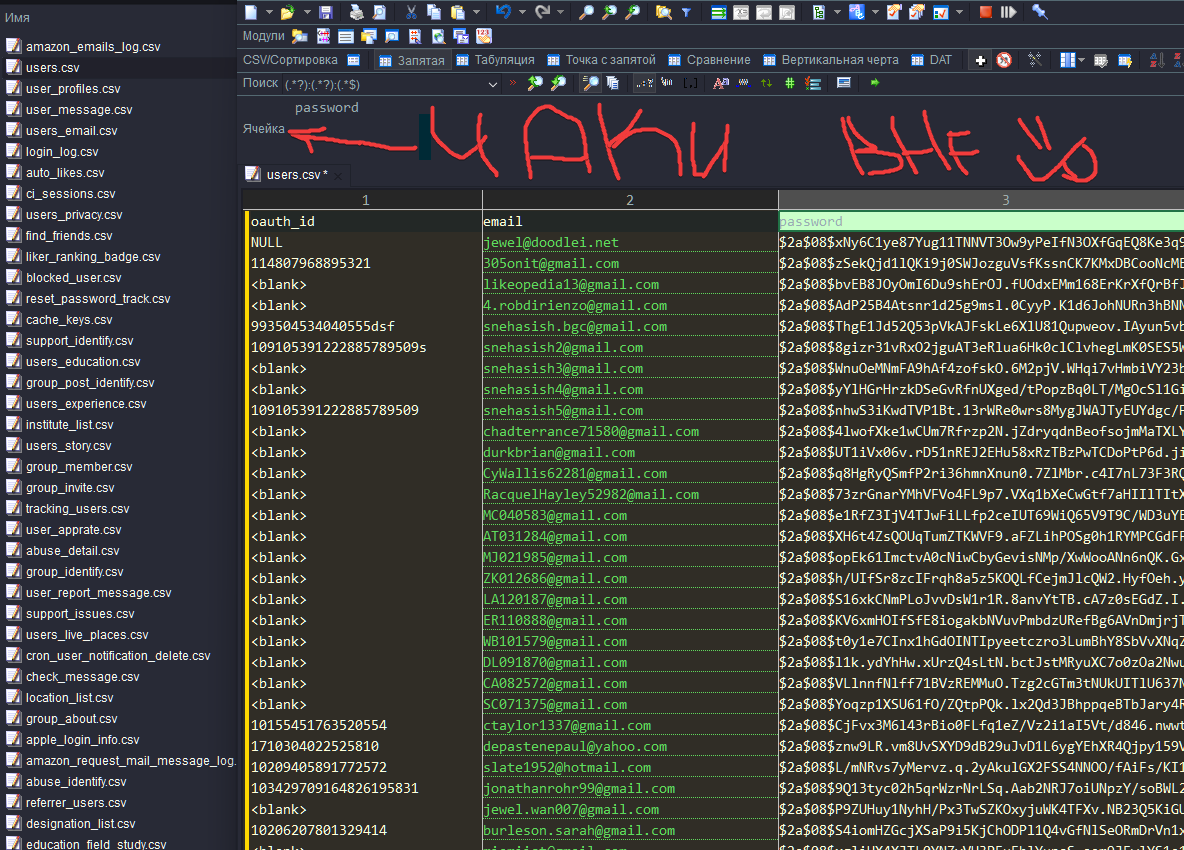The height and width of the screenshot is (850, 1184).
Task: Click the Redo arrow icon
Action: (x=542, y=12)
